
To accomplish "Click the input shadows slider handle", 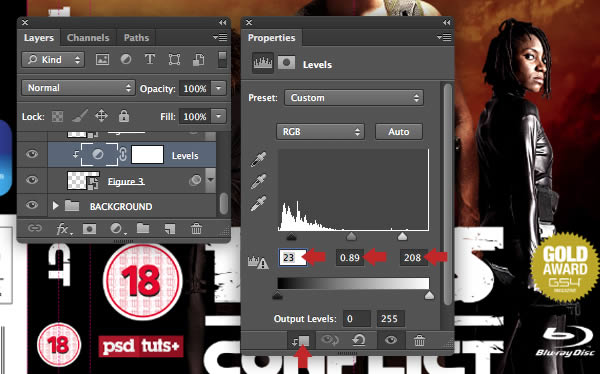I will (x=291, y=237).
